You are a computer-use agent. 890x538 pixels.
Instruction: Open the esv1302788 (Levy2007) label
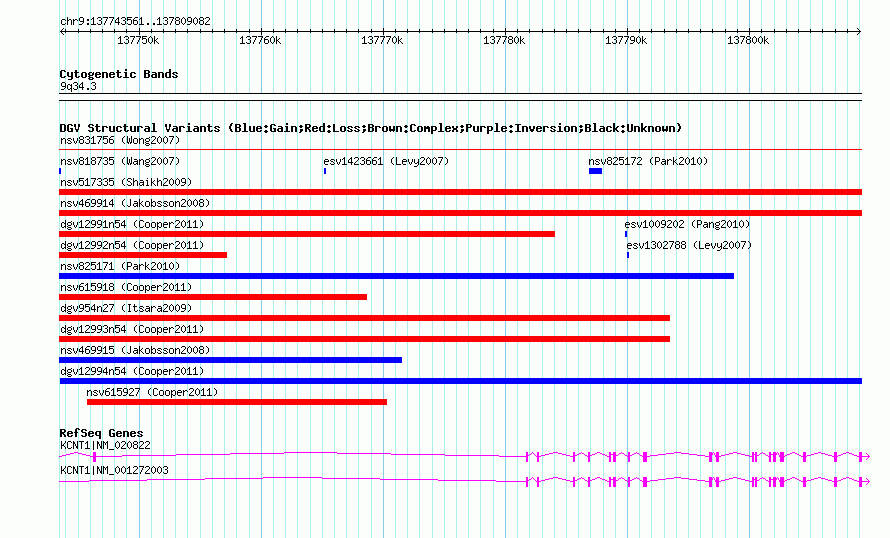pos(689,245)
